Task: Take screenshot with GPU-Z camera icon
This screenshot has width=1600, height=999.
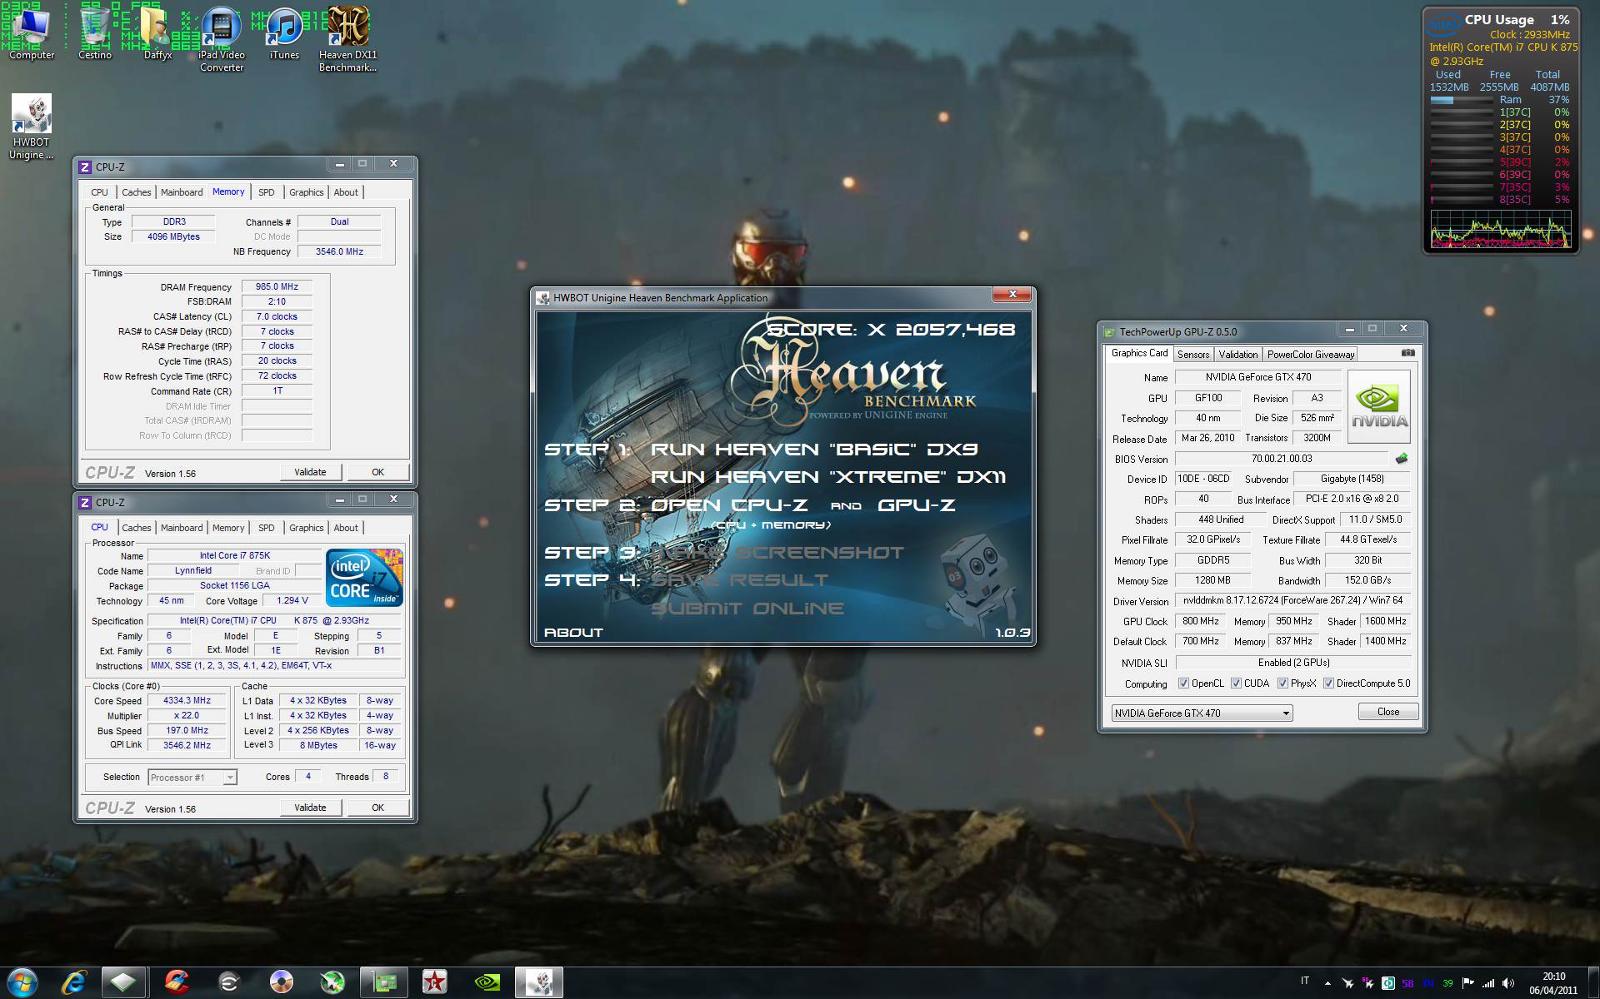Action: (x=1408, y=353)
